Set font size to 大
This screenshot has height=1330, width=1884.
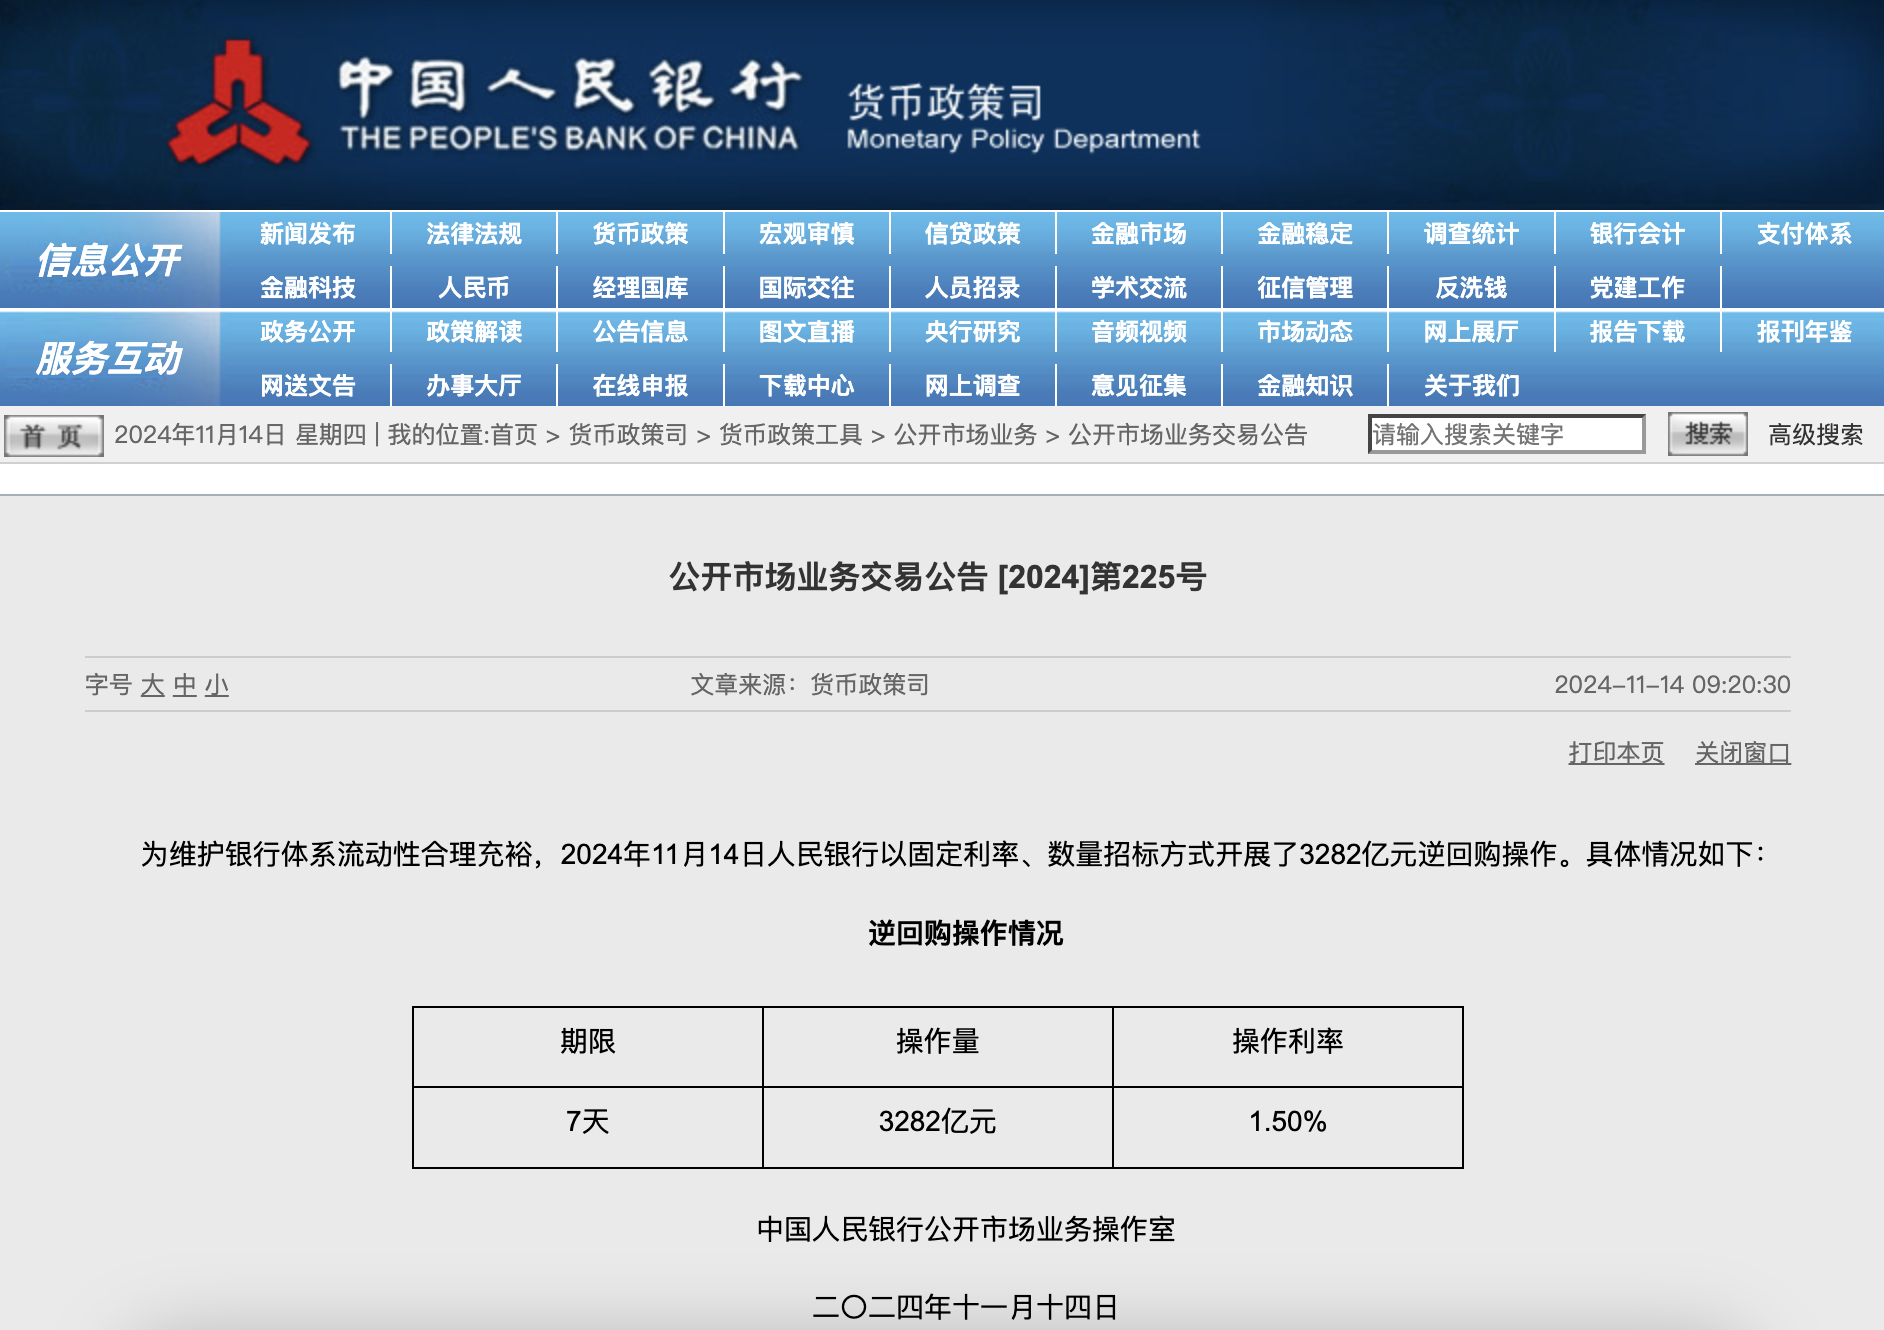pyautogui.click(x=152, y=685)
